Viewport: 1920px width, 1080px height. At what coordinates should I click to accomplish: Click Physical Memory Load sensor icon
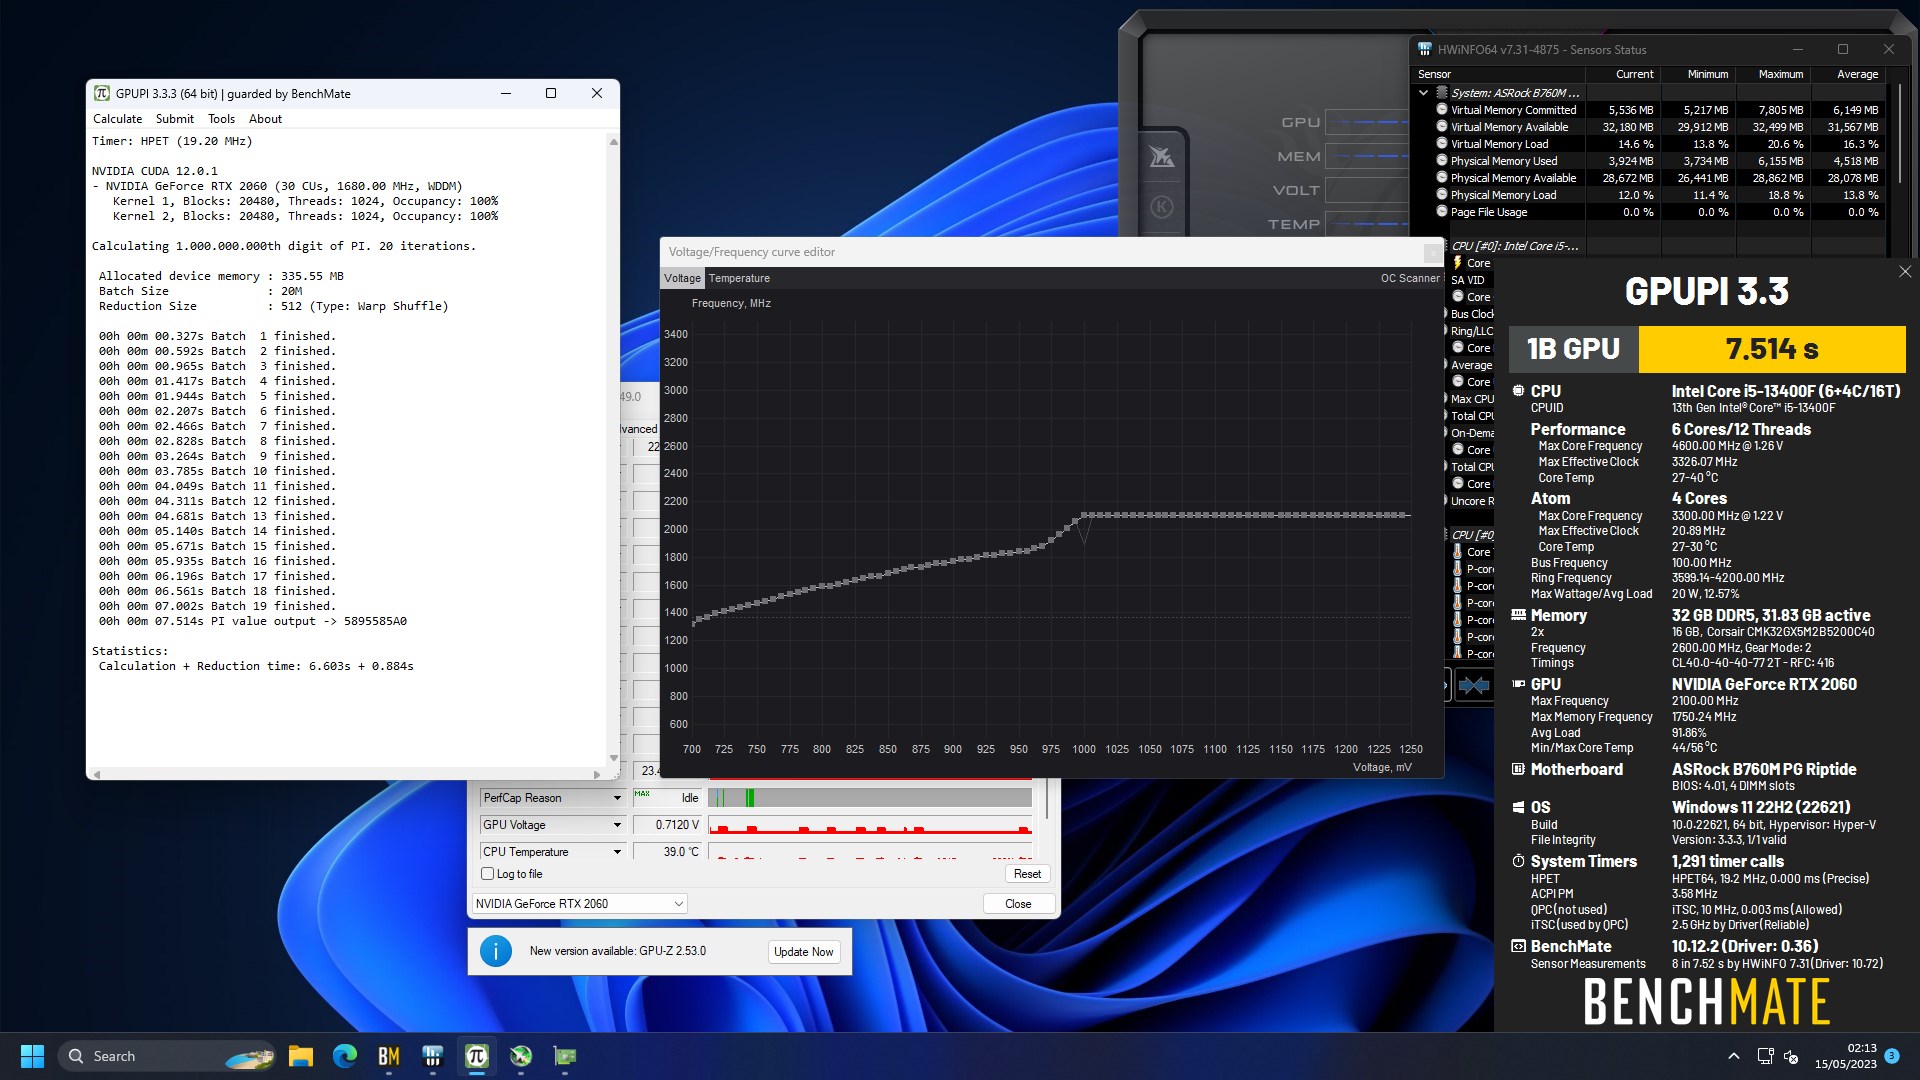1442,194
